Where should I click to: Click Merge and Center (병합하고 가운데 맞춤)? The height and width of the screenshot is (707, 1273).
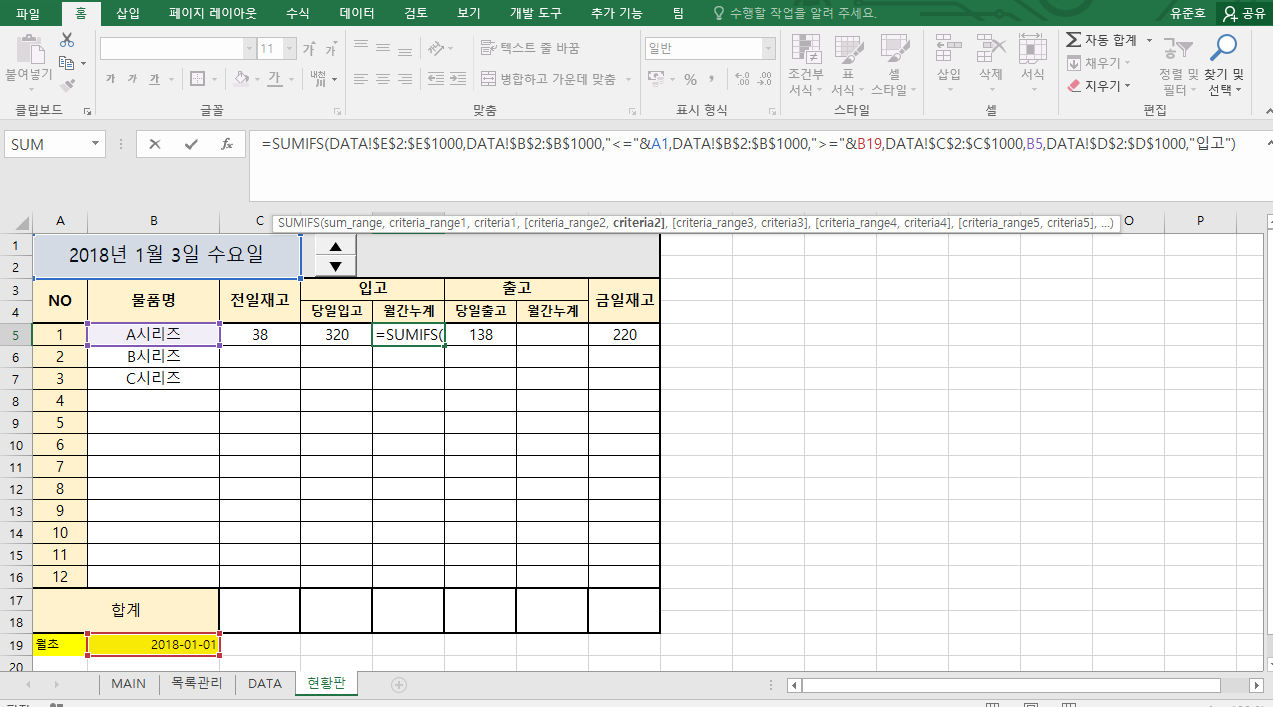coord(548,79)
